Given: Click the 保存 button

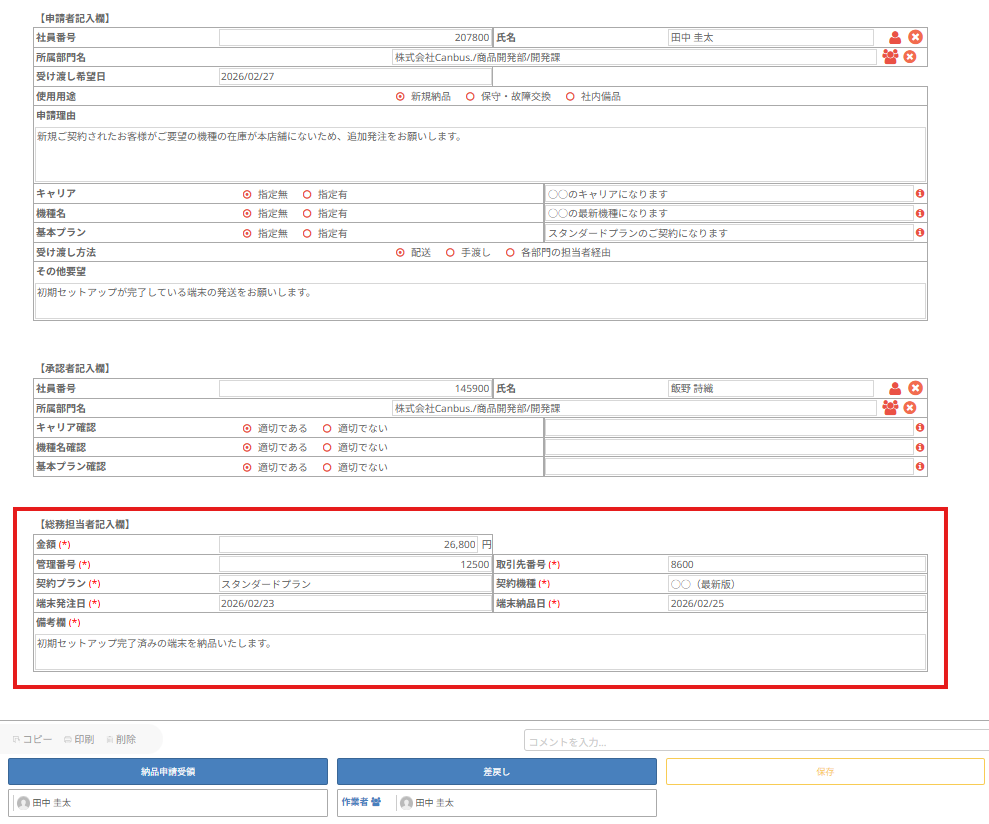Looking at the screenshot, I should 825,772.
